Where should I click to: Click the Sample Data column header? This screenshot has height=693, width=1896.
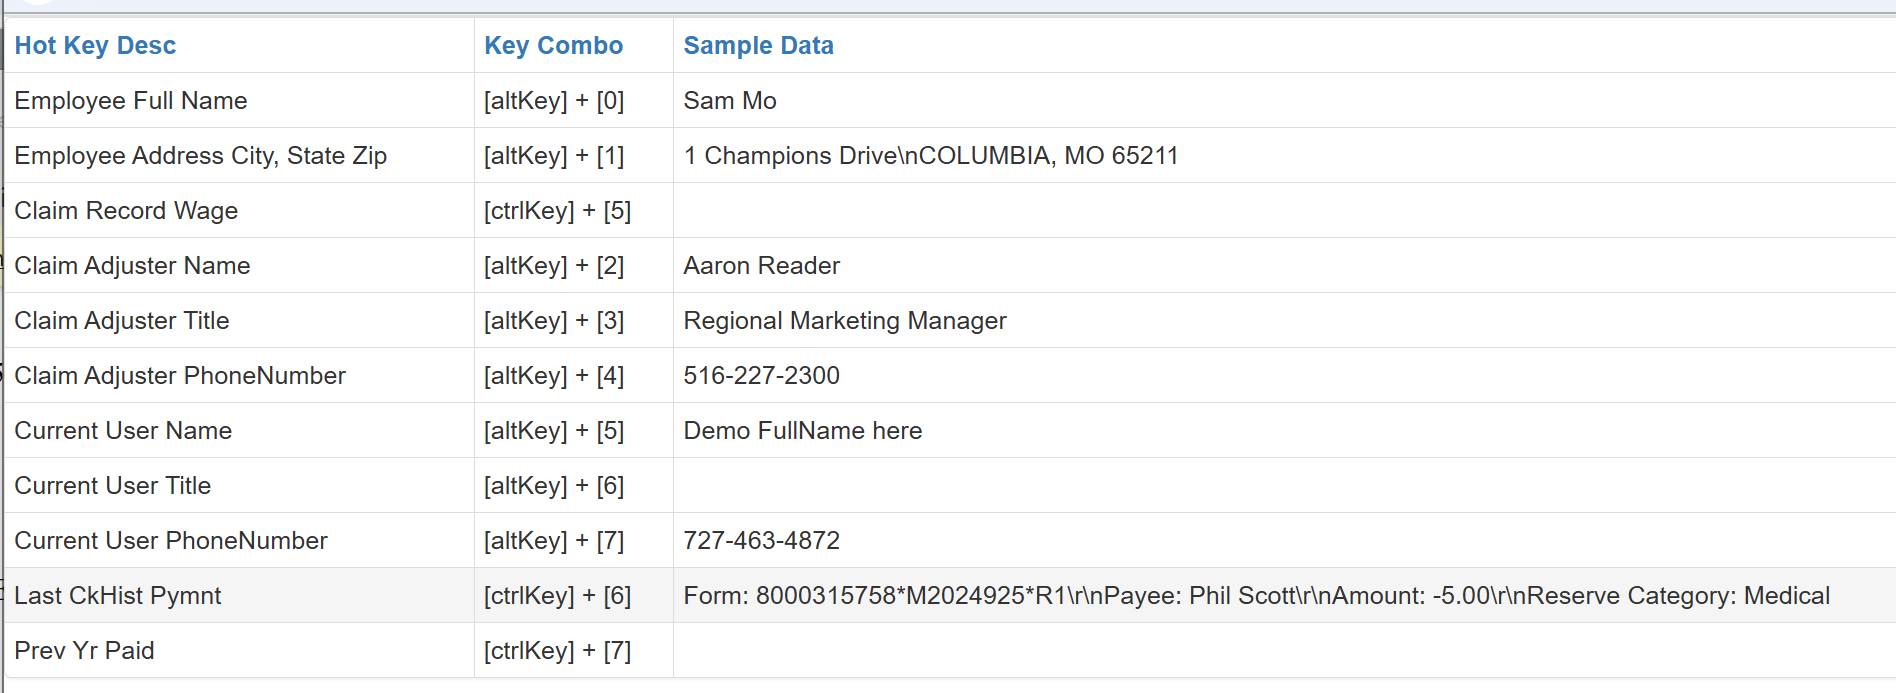pyautogui.click(x=758, y=46)
